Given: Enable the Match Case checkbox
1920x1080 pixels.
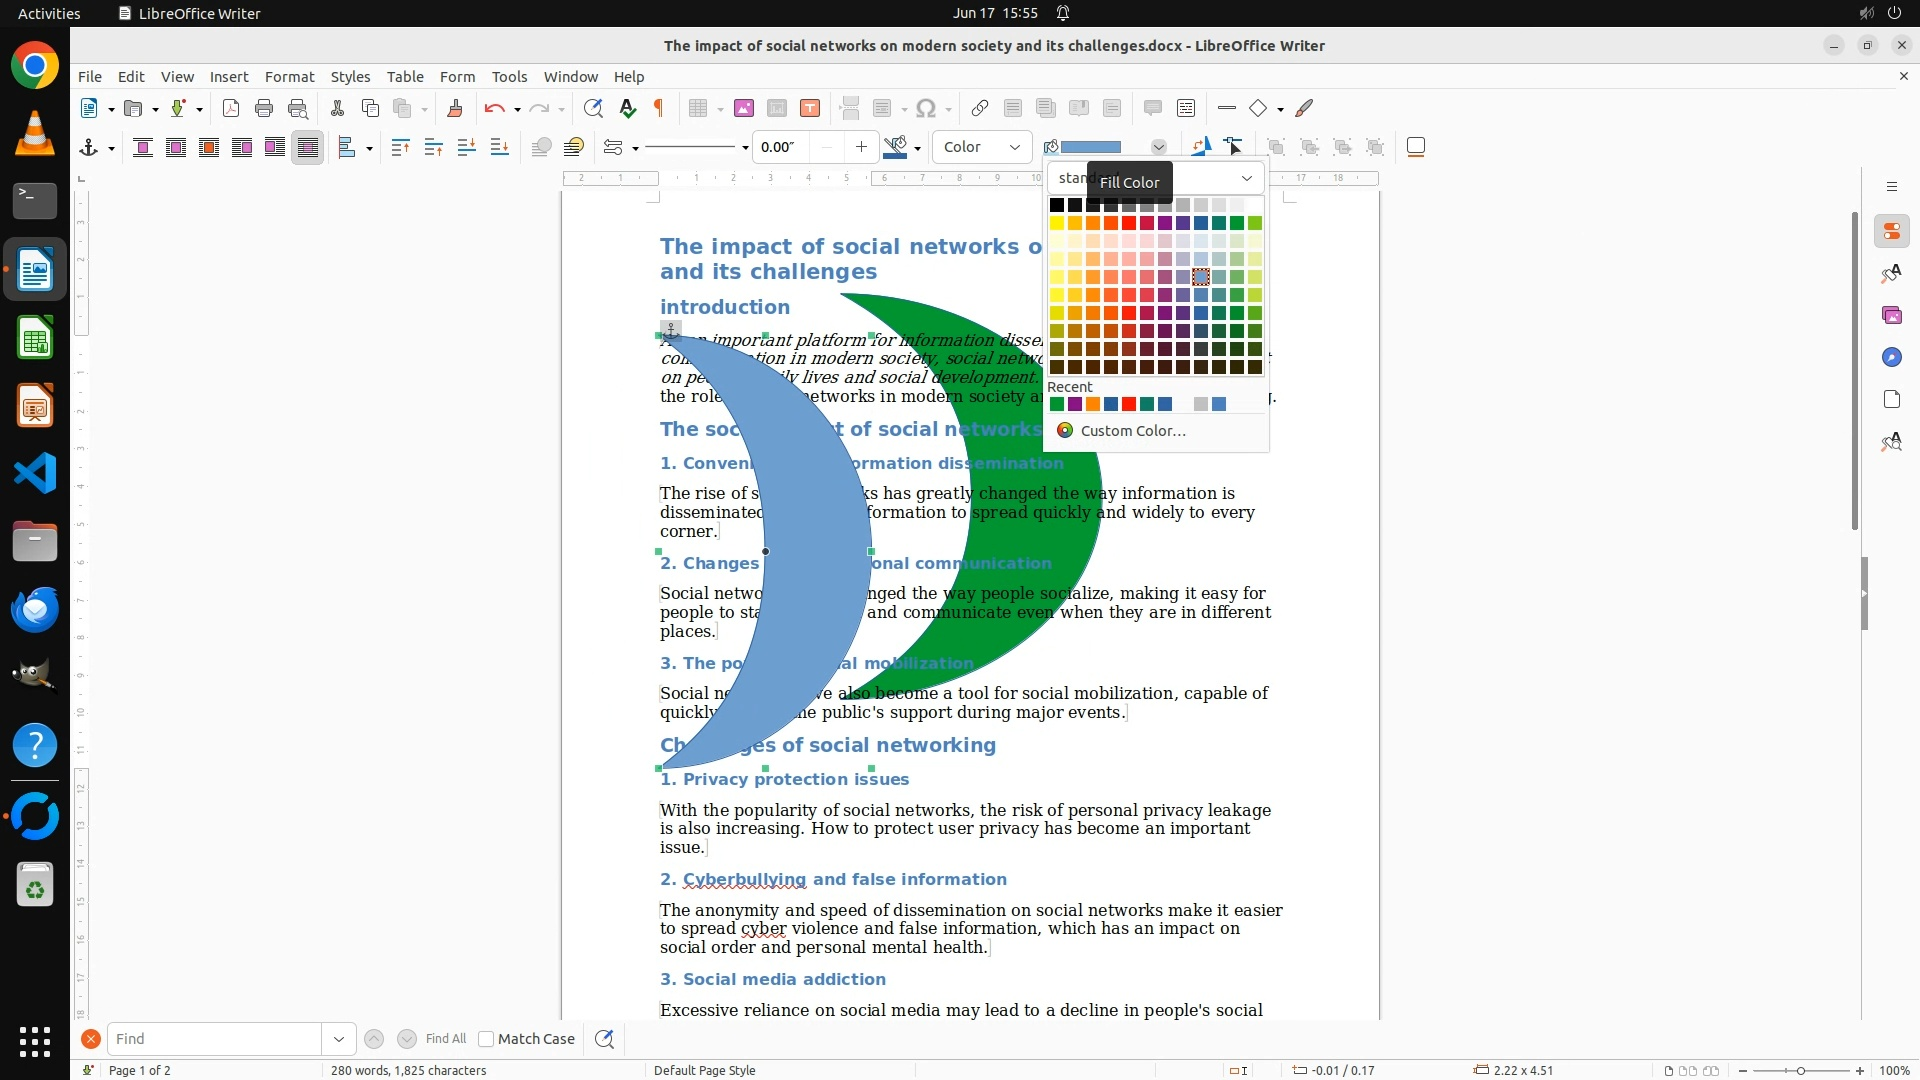Looking at the screenshot, I should pyautogui.click(x=486, y=1039).
